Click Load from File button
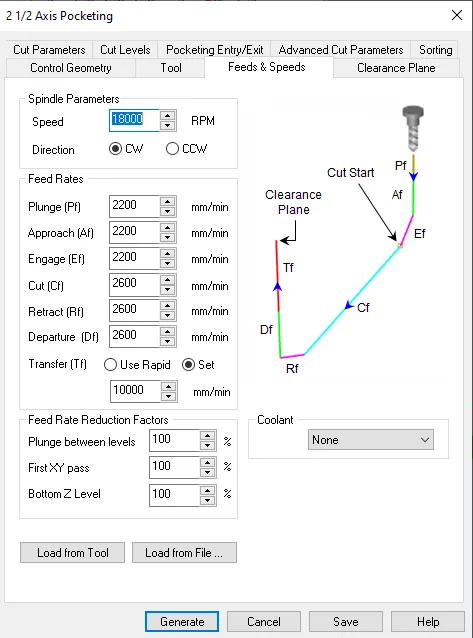Image resolution: width=473 pixels, height=638 pixels. 184,553
